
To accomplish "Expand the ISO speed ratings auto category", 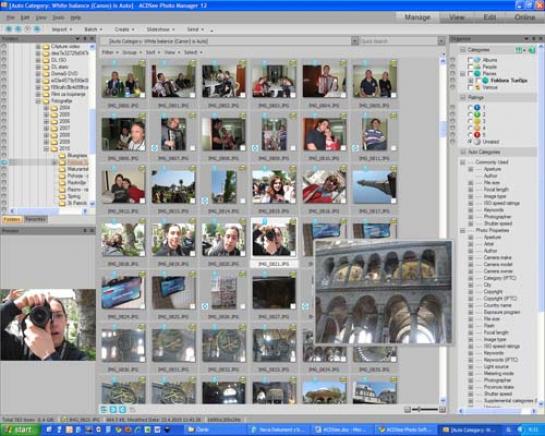I will pos(471,203).
